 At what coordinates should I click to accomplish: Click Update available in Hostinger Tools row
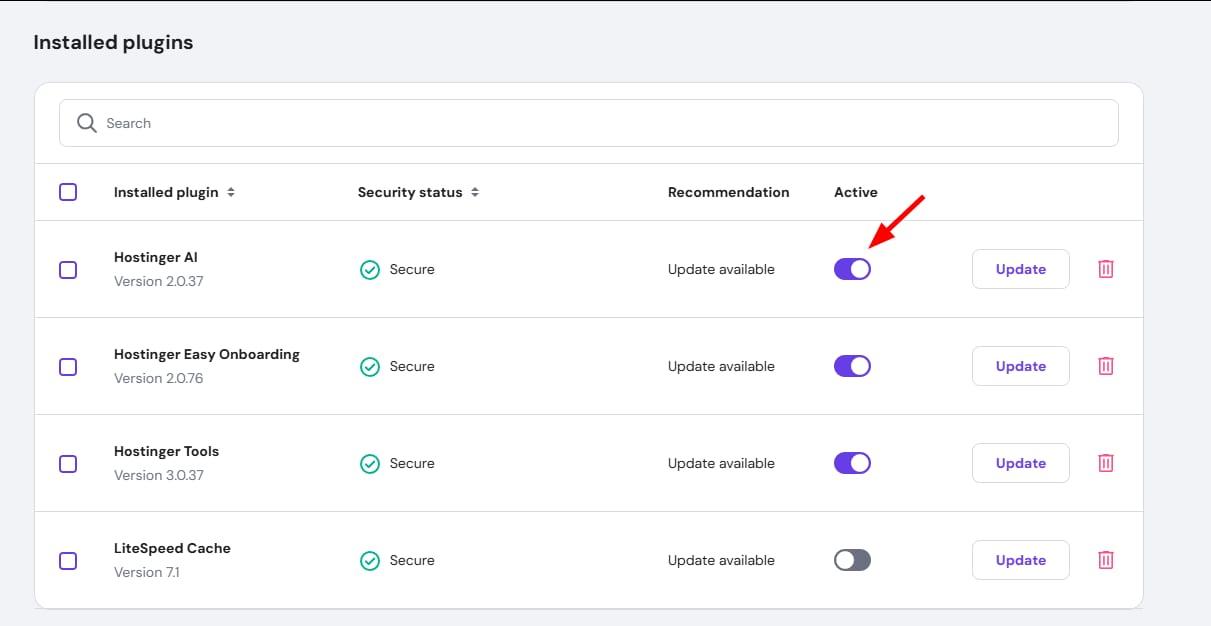tap(721, 463)
